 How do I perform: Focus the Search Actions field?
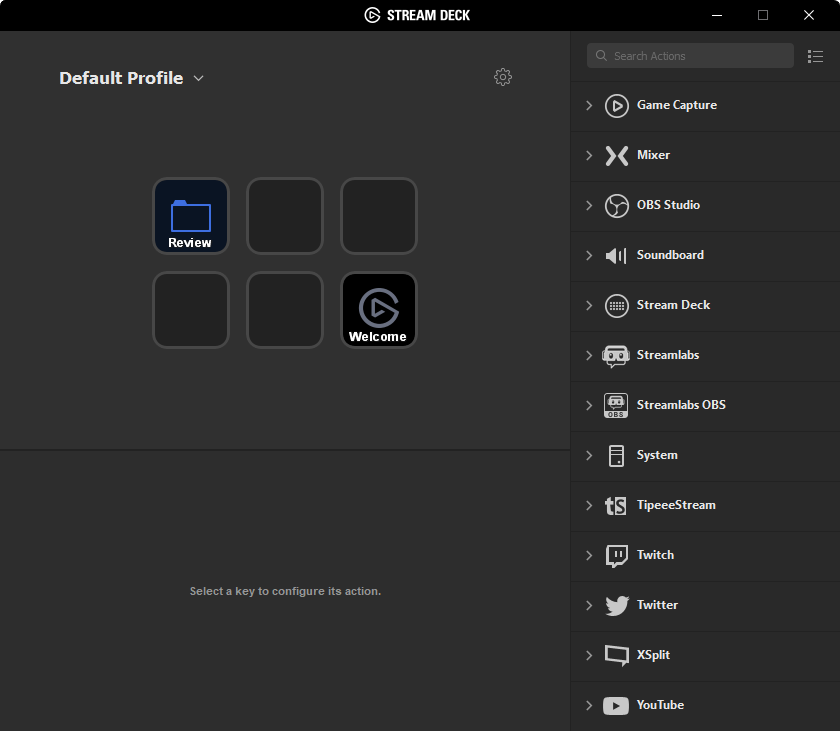tap(690, 56)
